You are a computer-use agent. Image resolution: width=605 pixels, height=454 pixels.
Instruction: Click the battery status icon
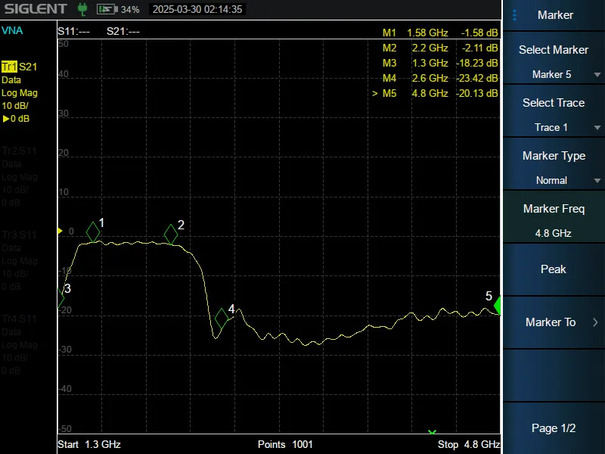click(107, 9)
